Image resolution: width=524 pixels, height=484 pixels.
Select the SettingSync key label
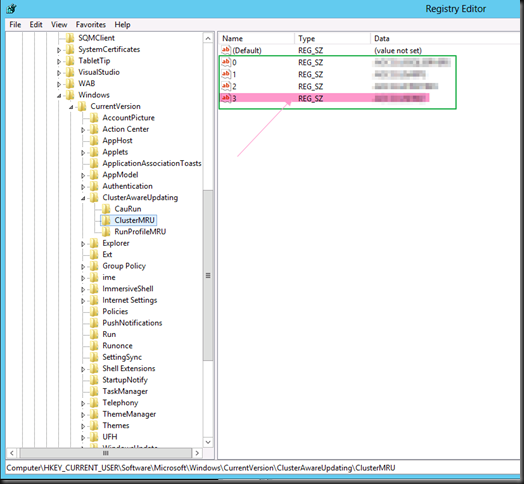pos(122,357)
